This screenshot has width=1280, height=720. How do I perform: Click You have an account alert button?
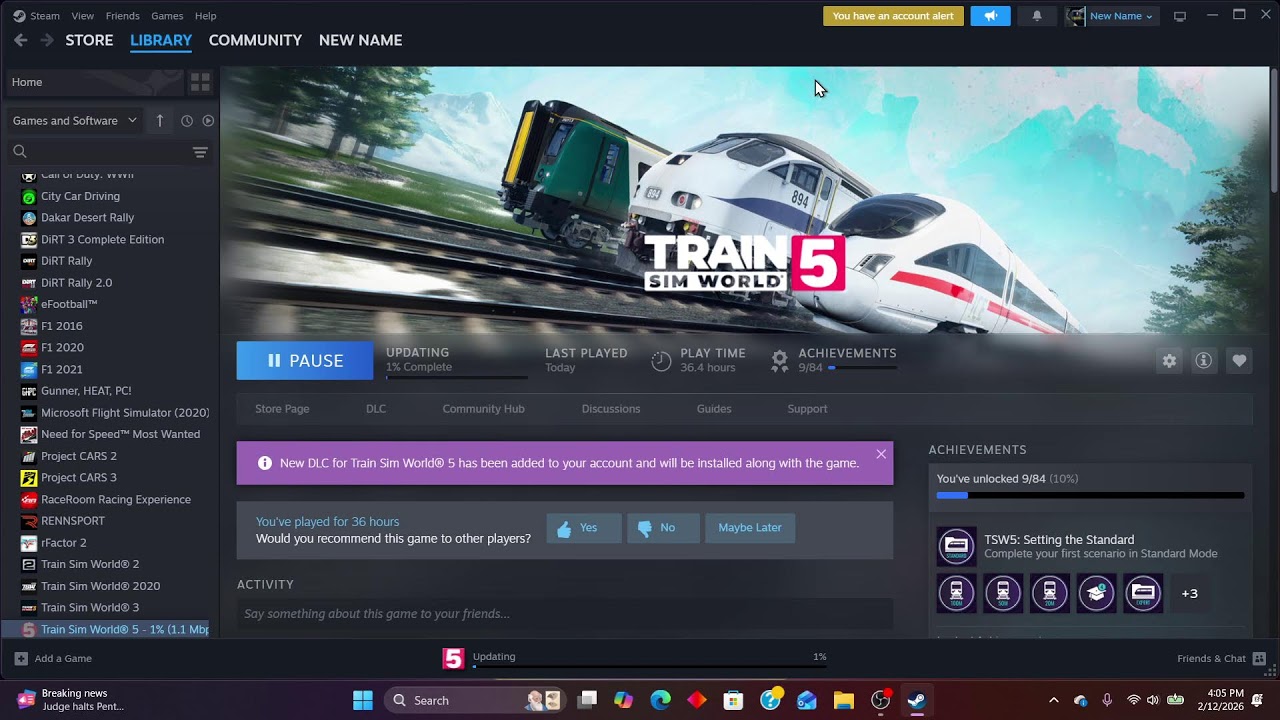(x=893, y=16)
